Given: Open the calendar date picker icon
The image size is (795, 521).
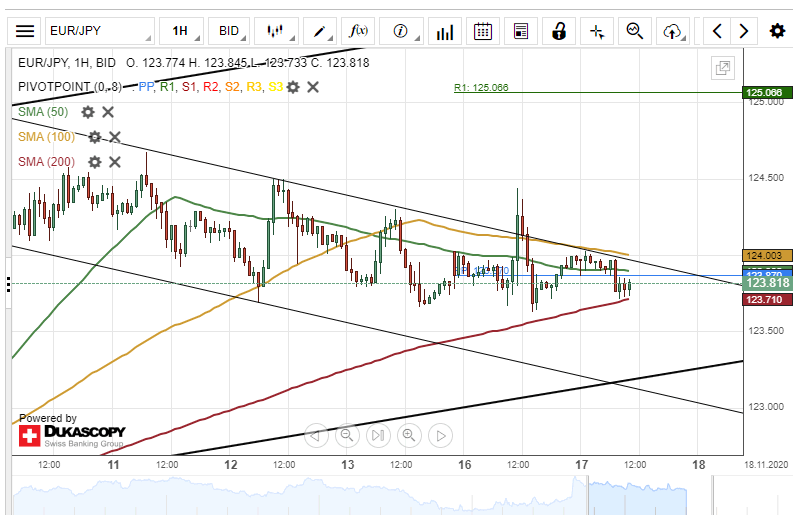Looking at the screenshot, I should [483, 31].
